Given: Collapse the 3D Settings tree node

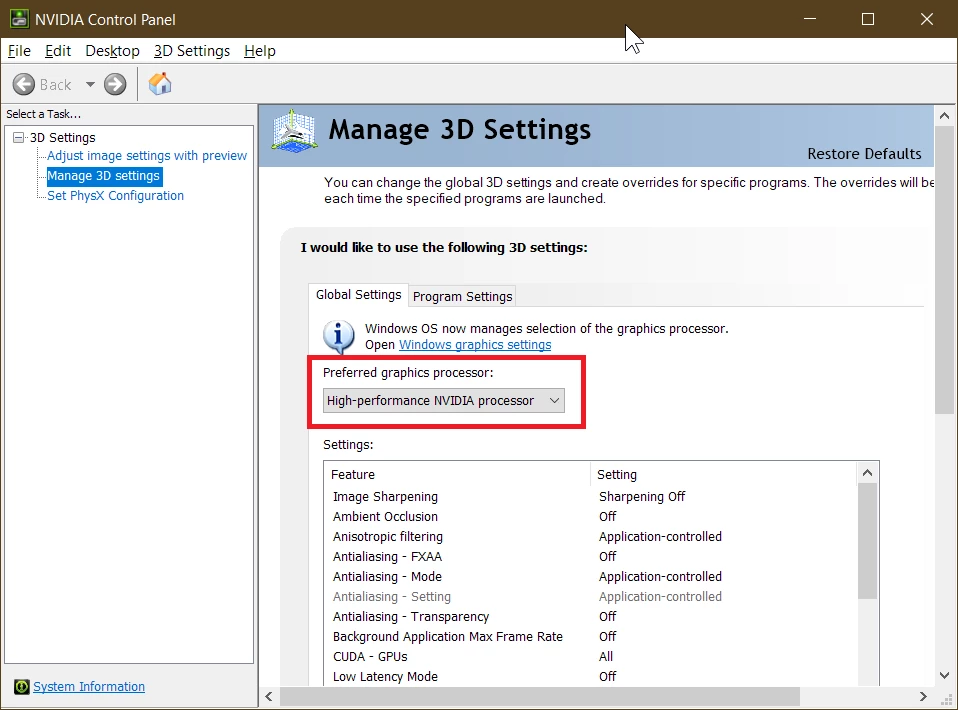Looking at the screenshot, I should 19,137.
